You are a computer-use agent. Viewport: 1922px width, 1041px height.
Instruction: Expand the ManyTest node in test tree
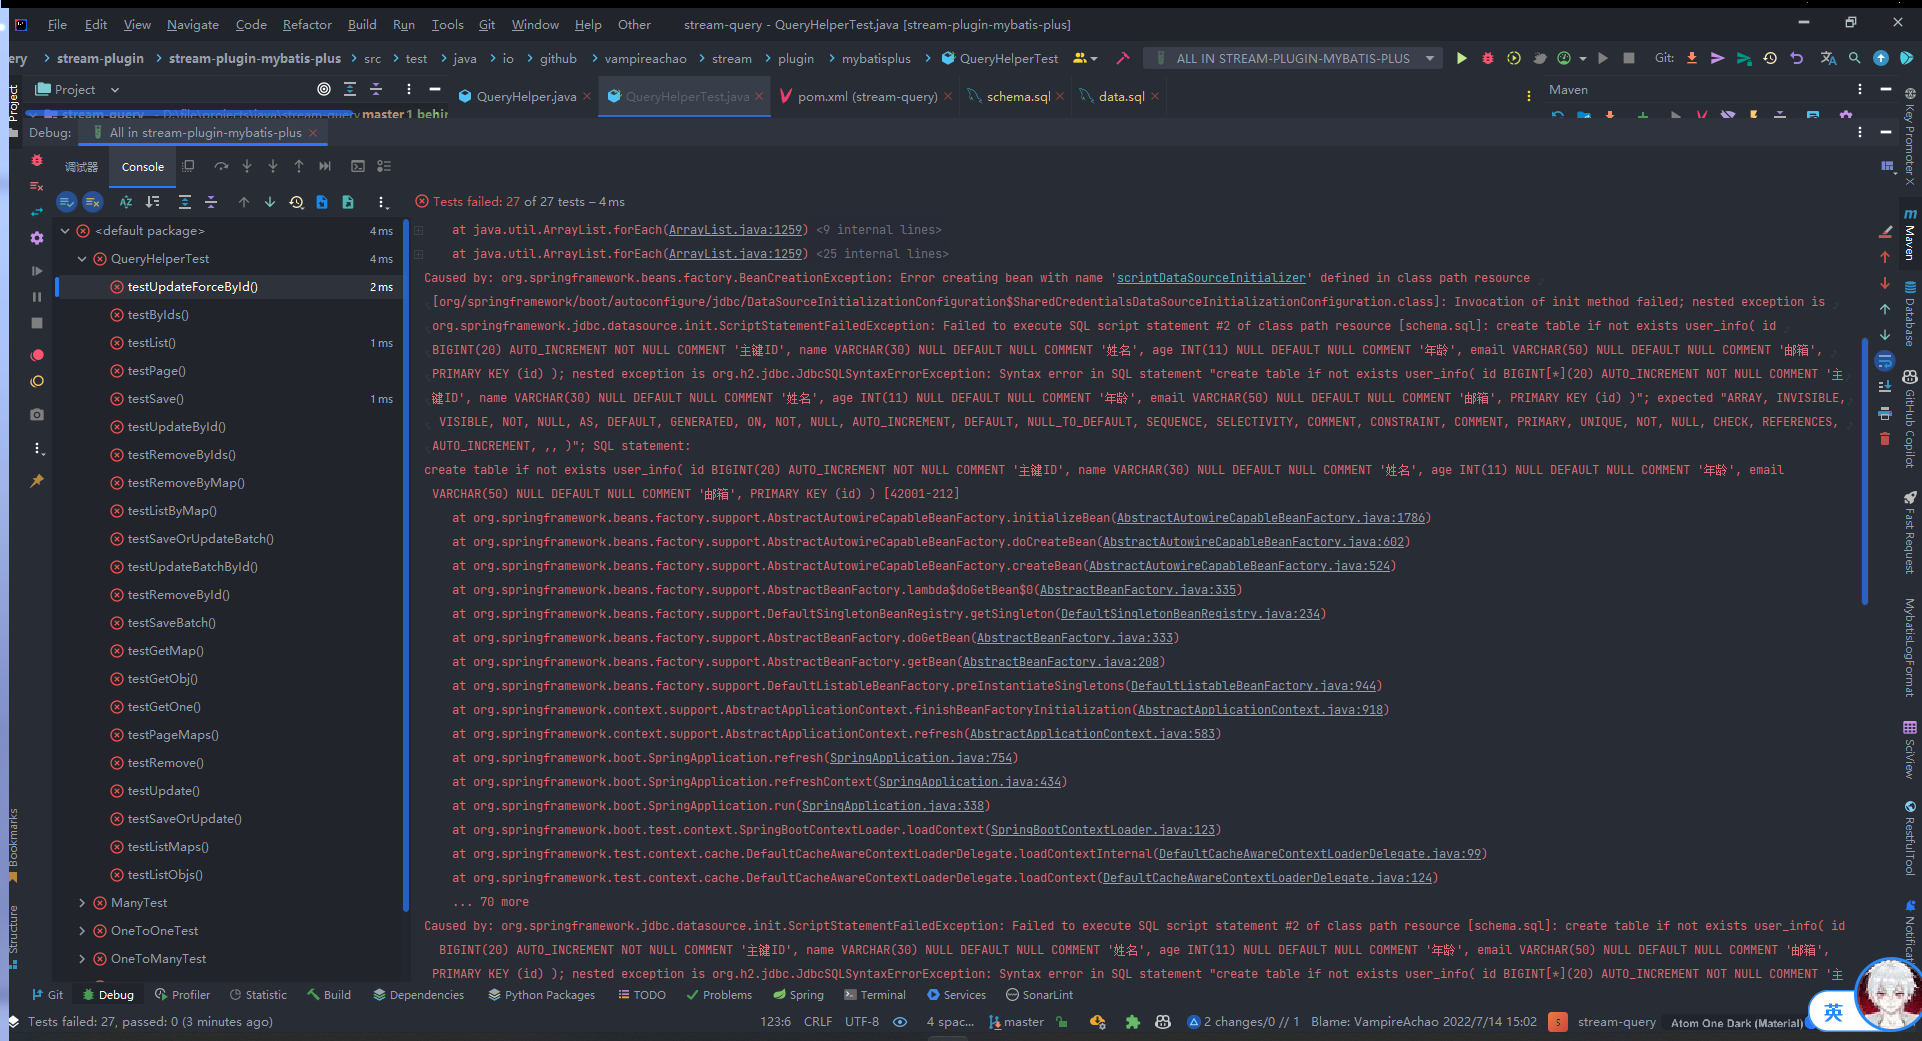click(82, 903)
